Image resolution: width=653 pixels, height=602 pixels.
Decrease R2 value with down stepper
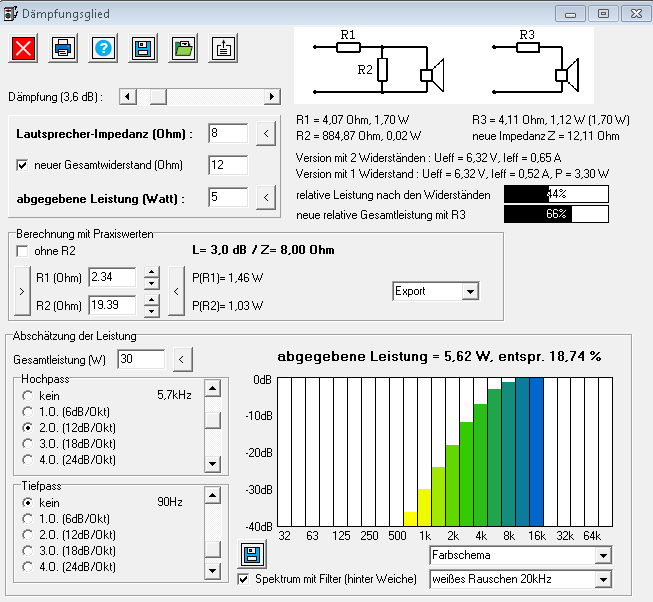pos(152,311)
